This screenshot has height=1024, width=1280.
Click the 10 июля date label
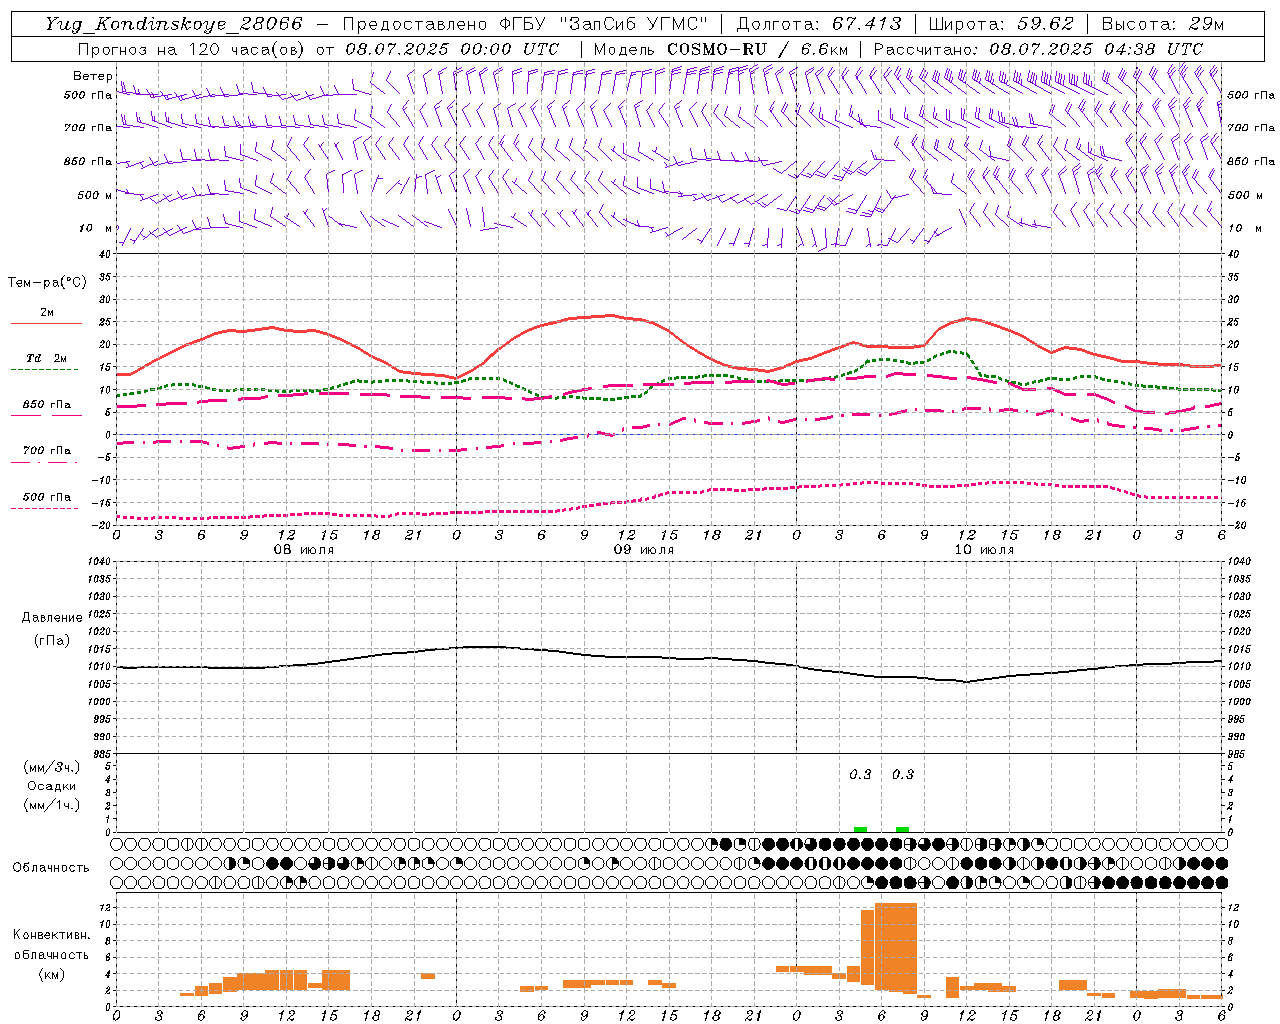(983, 550)
